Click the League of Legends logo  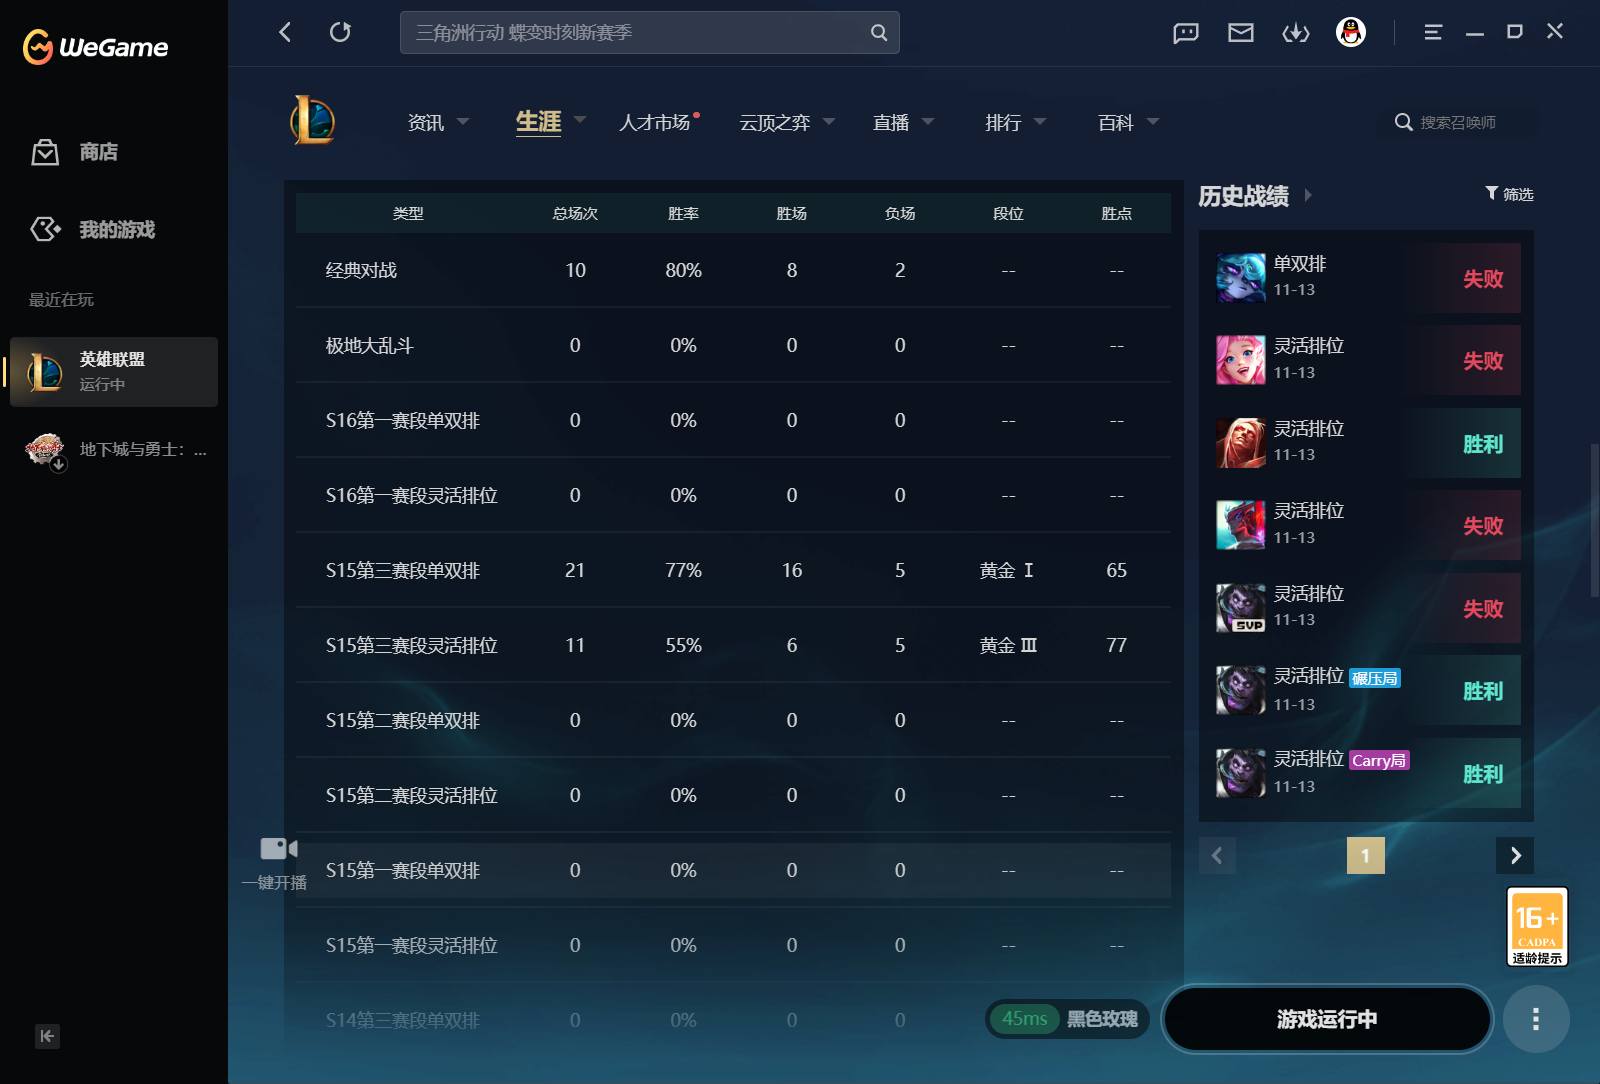[x=313, y=121]
